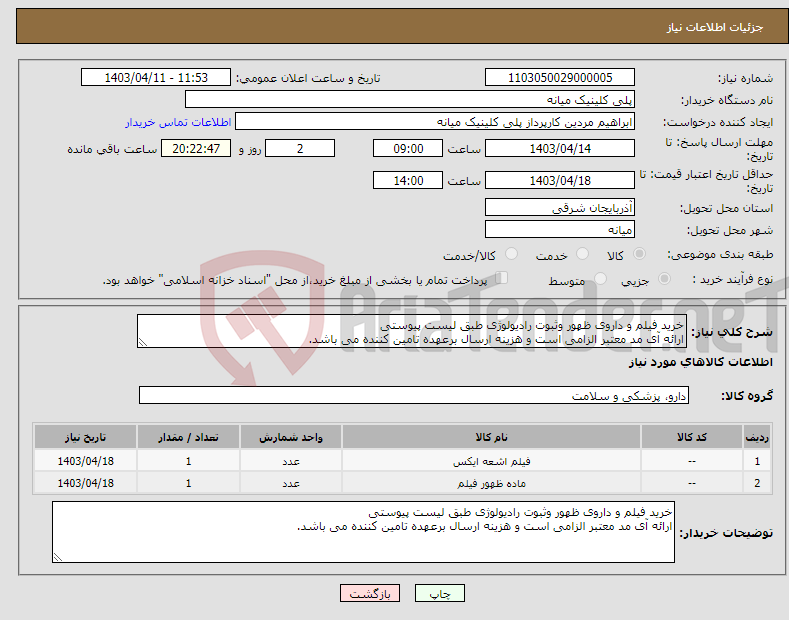Click the deadline time field 09:00
The height and width of the screenshot is (620, 789).
coord(408,148)
